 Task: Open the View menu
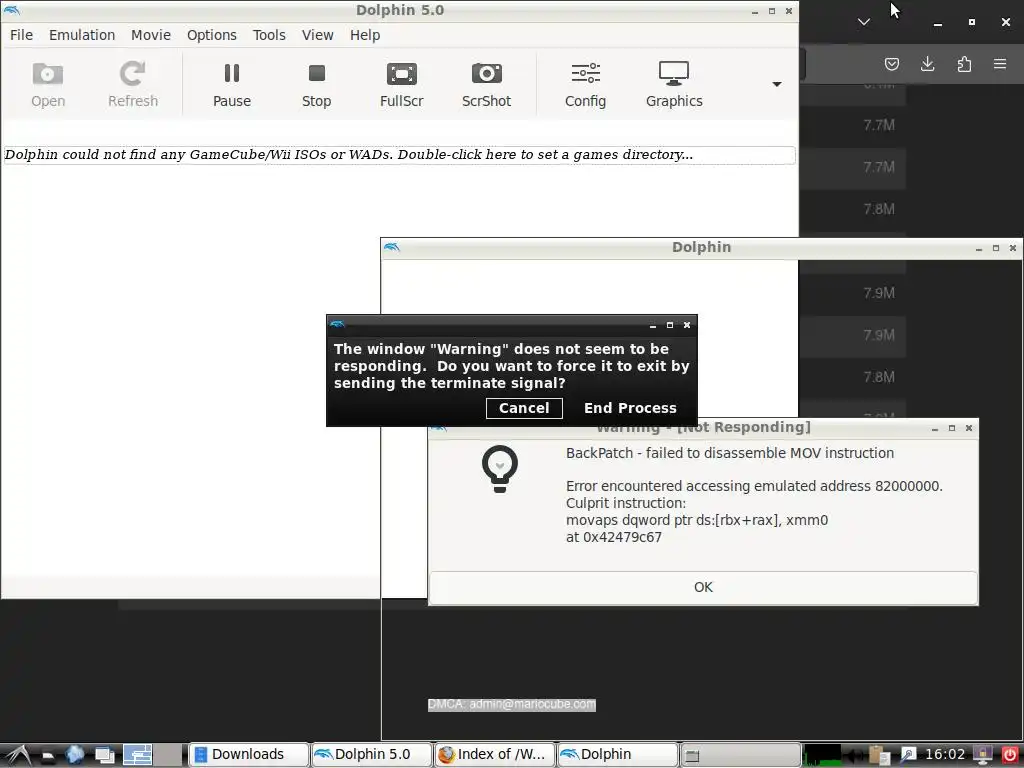click(x=317, y=35)
